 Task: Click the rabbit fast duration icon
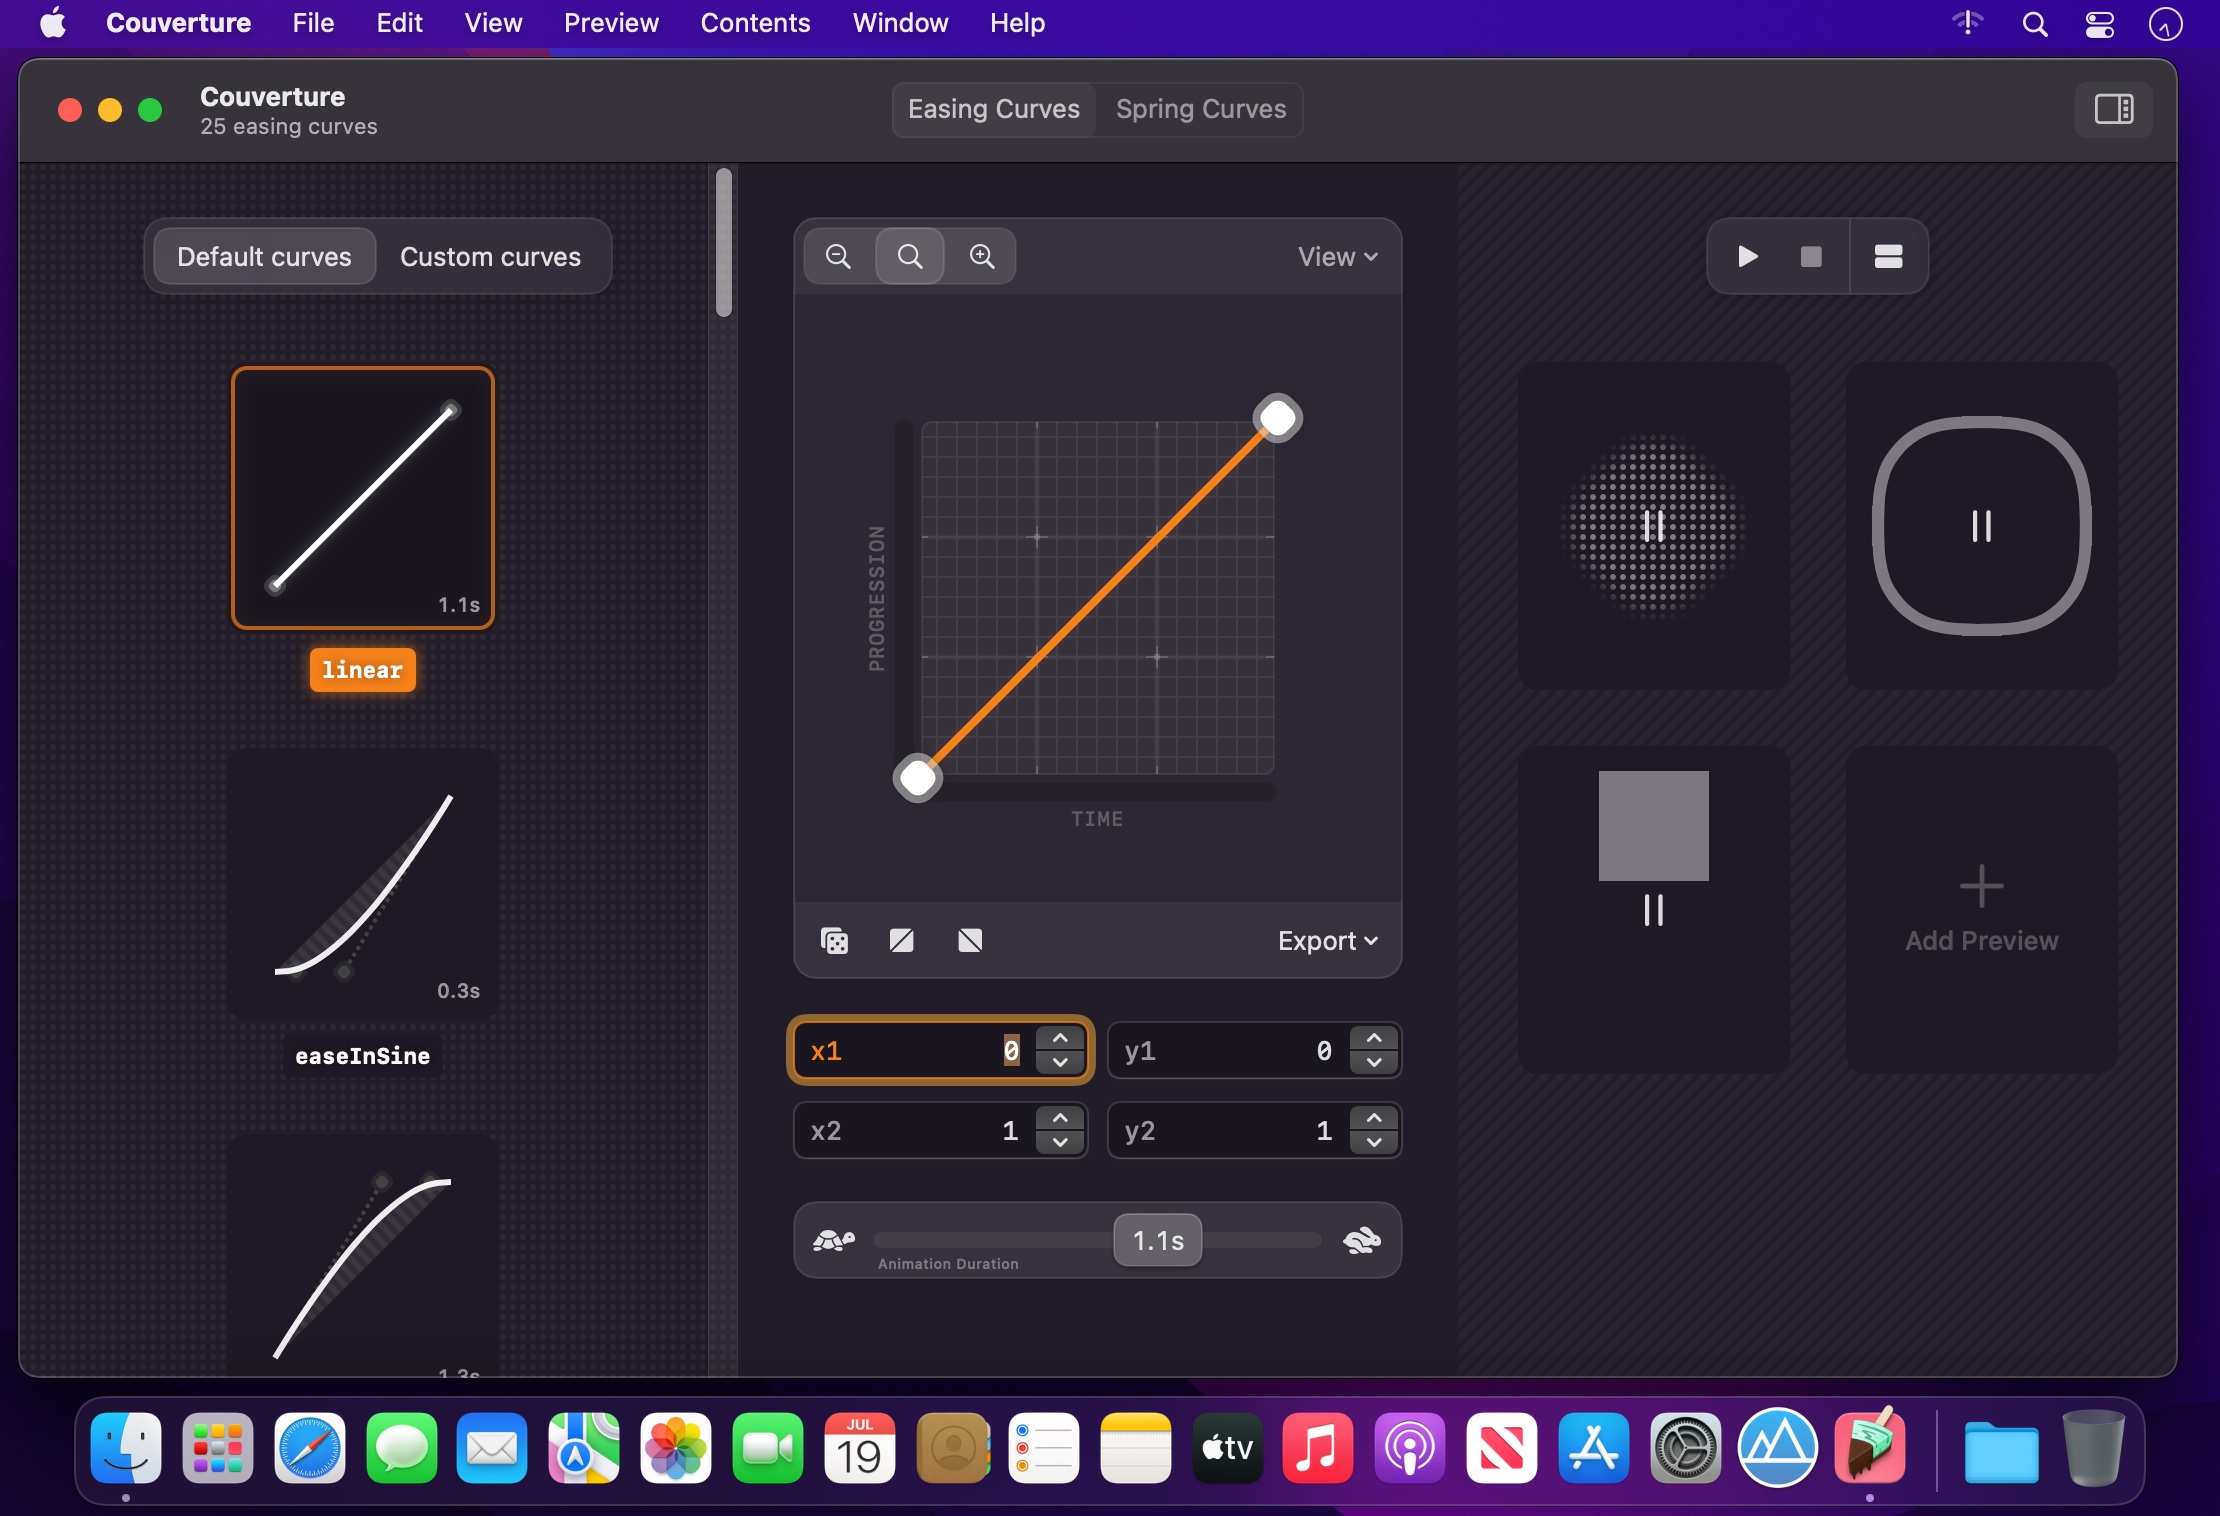[x=1361, y=1241]
